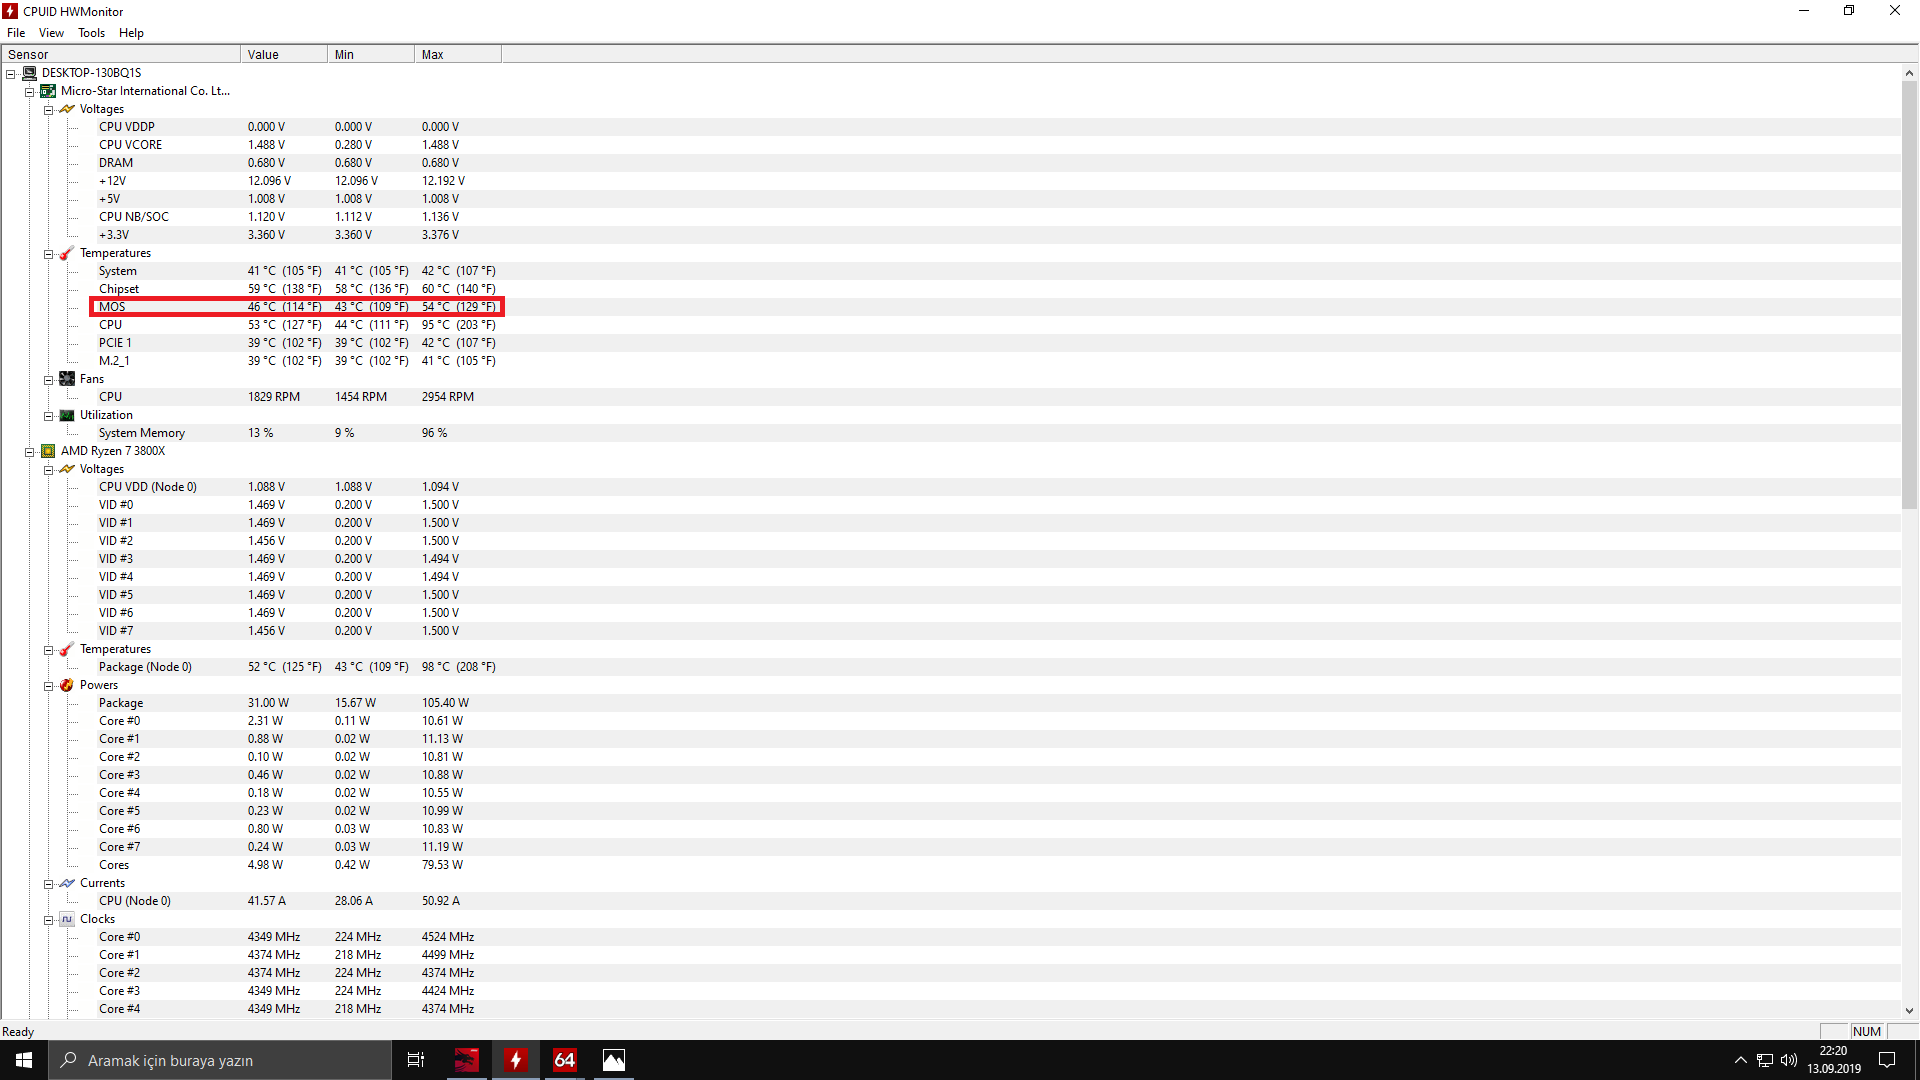Select the MOS temperature row
Image resolution: width=1920 pixels, height=1080 pixels.
(x=950, y=307)
